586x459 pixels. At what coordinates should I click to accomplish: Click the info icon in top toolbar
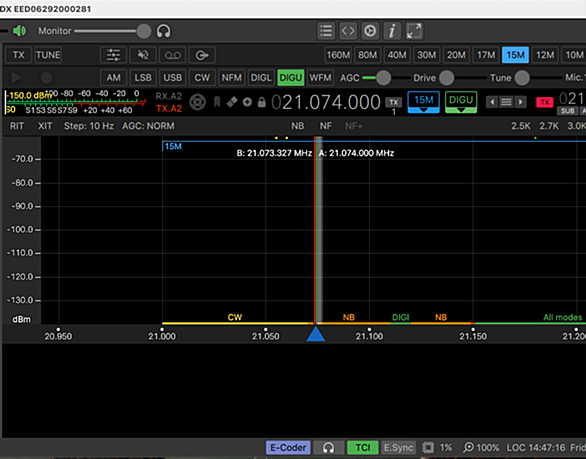(392, 31)
